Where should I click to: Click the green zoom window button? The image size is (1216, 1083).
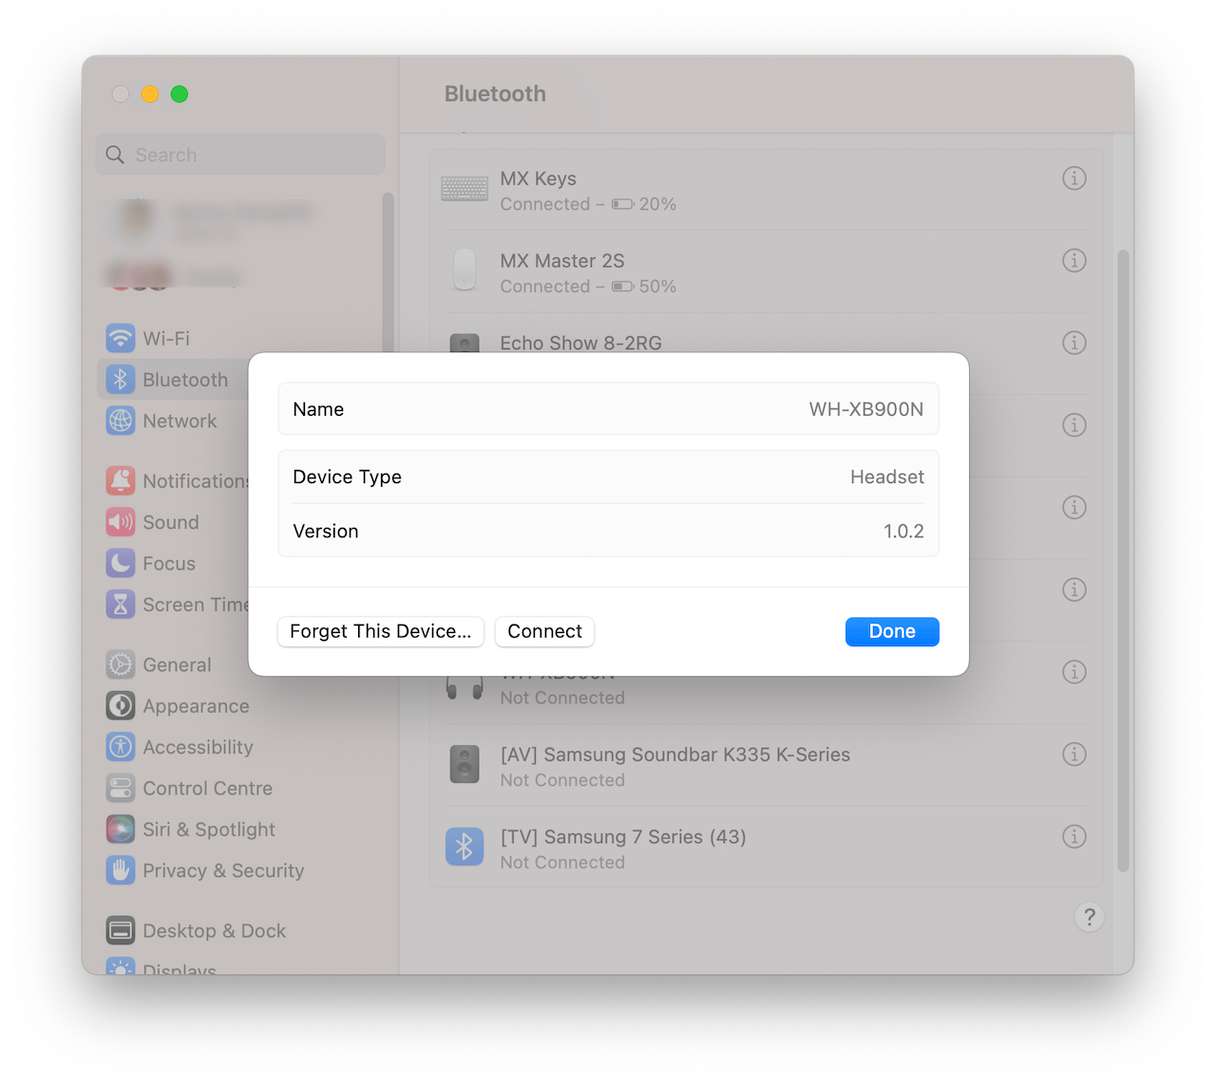(179, 94)
